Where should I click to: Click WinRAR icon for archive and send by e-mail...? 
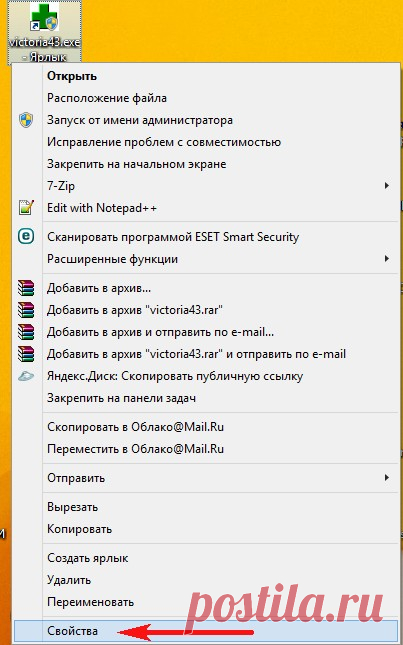coord(26,332)
